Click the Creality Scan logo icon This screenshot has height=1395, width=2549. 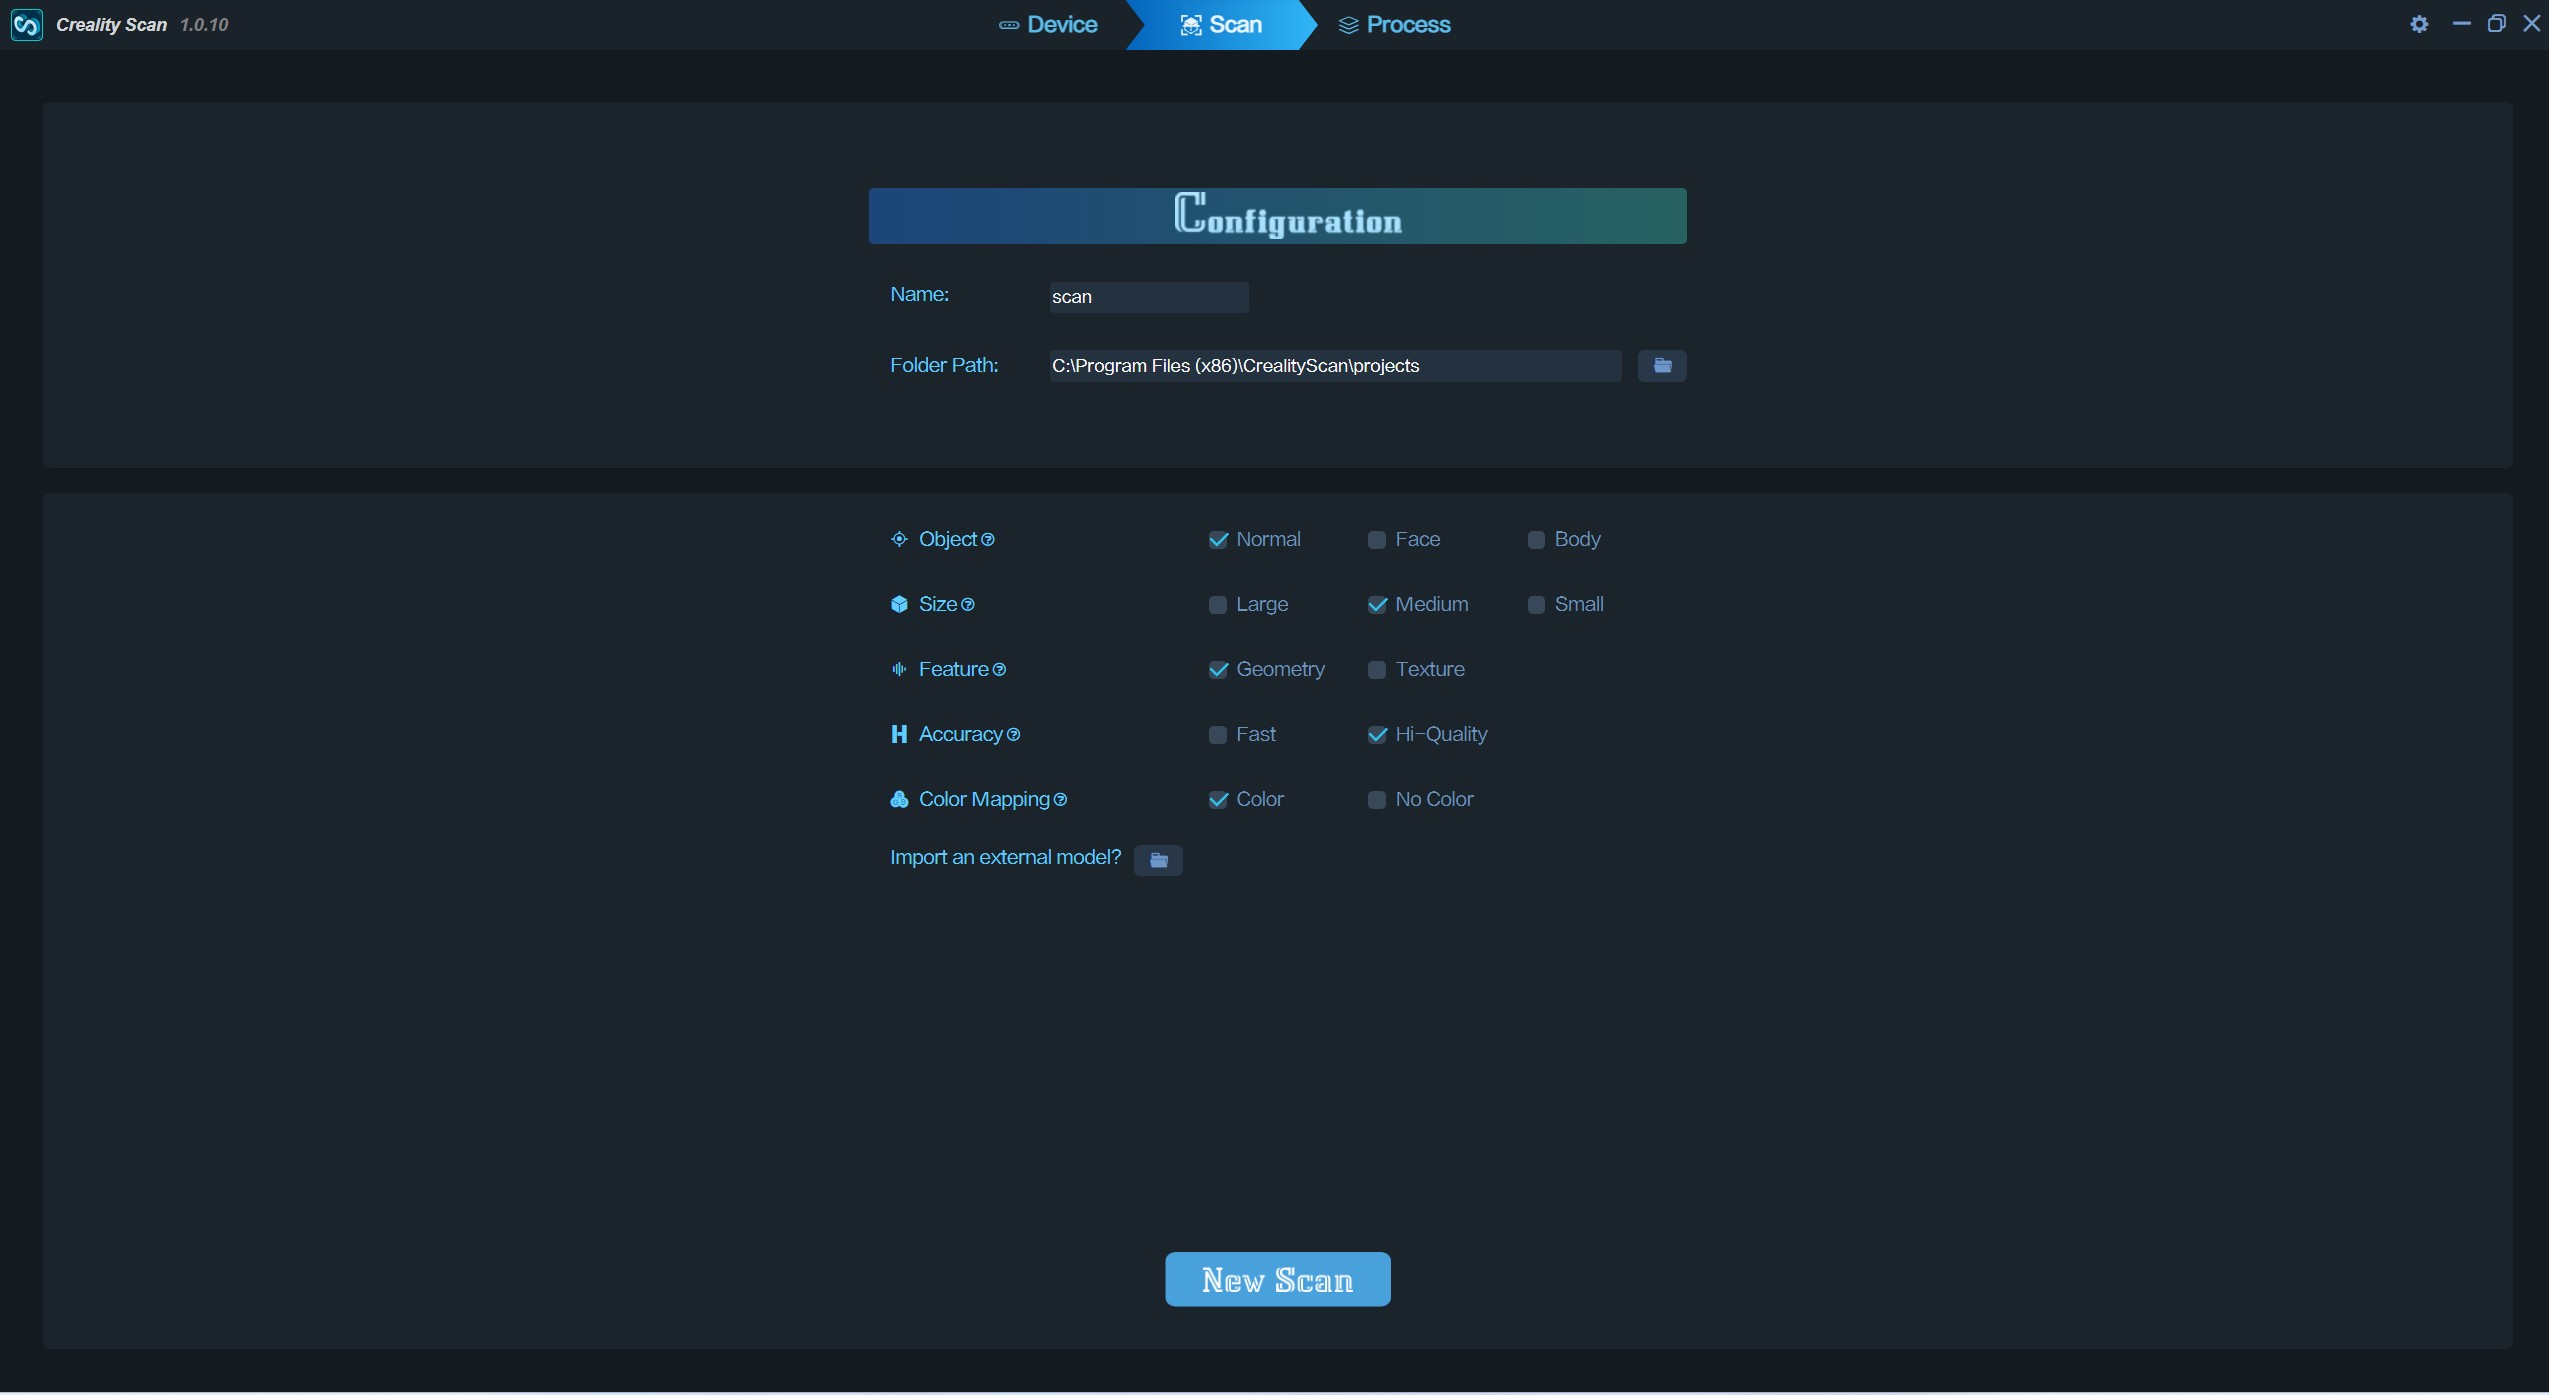27,24
